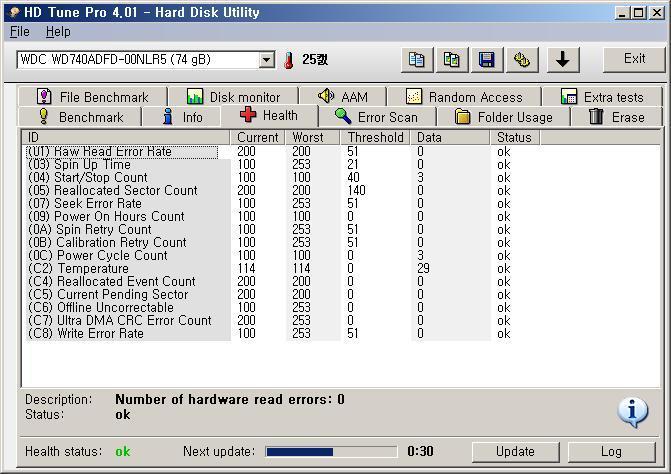The height and width of the screenshot is (474, 671).
Task: Switch to the Benchmark tab
Action: click(x=80, y=117)
